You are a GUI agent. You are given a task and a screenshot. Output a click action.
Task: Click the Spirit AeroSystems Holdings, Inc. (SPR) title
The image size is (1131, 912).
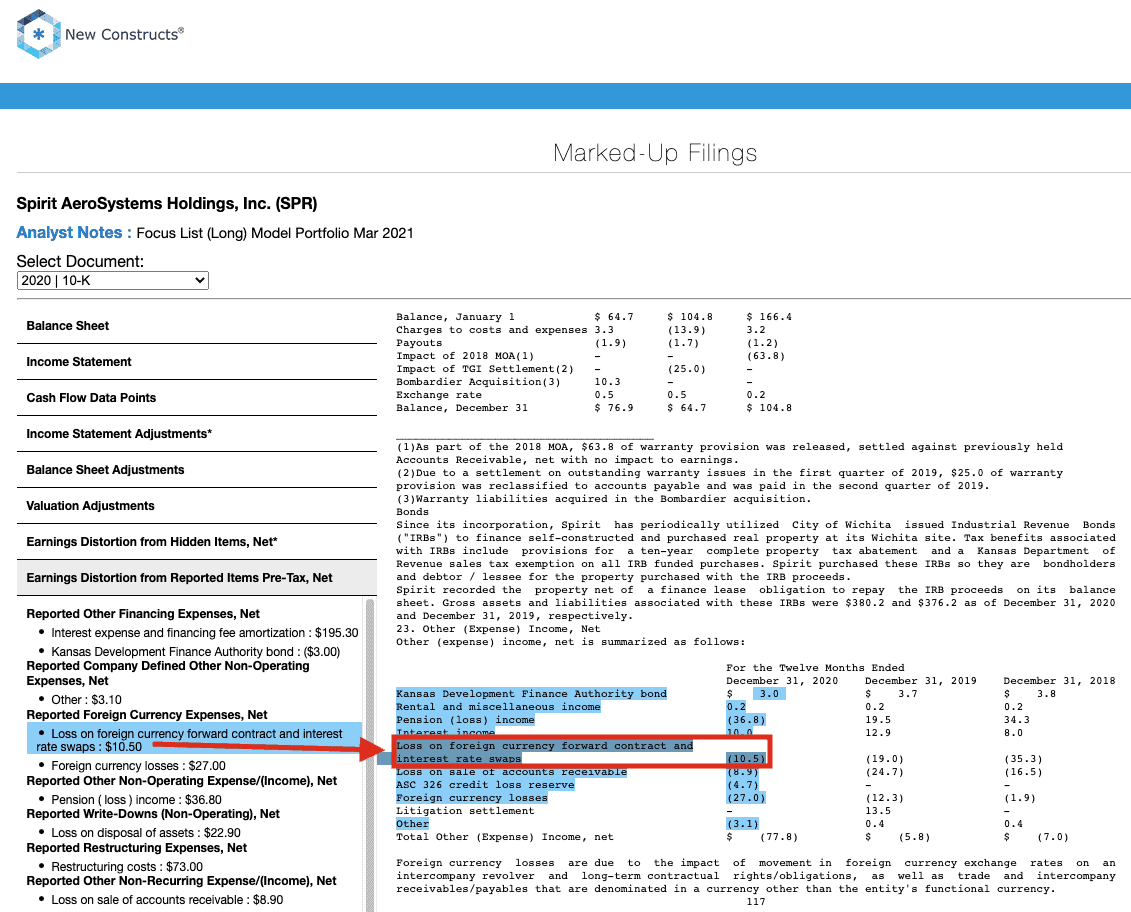[x=167, y=204]
